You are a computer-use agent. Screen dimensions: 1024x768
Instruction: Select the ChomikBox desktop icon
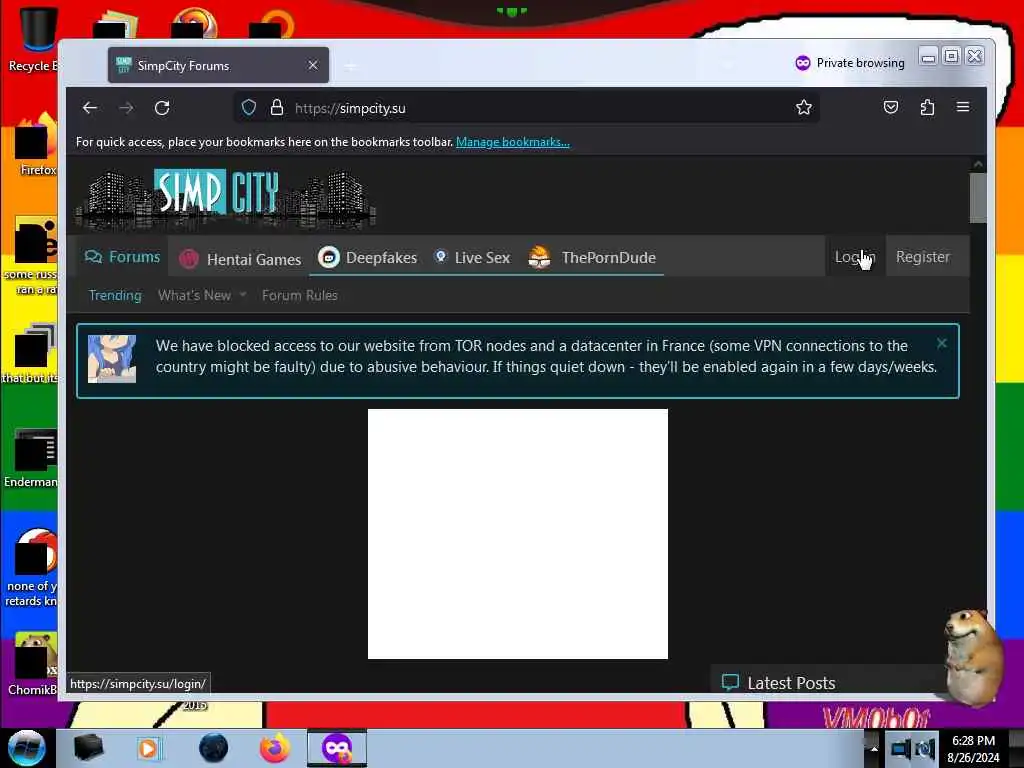tap(33, 664)
